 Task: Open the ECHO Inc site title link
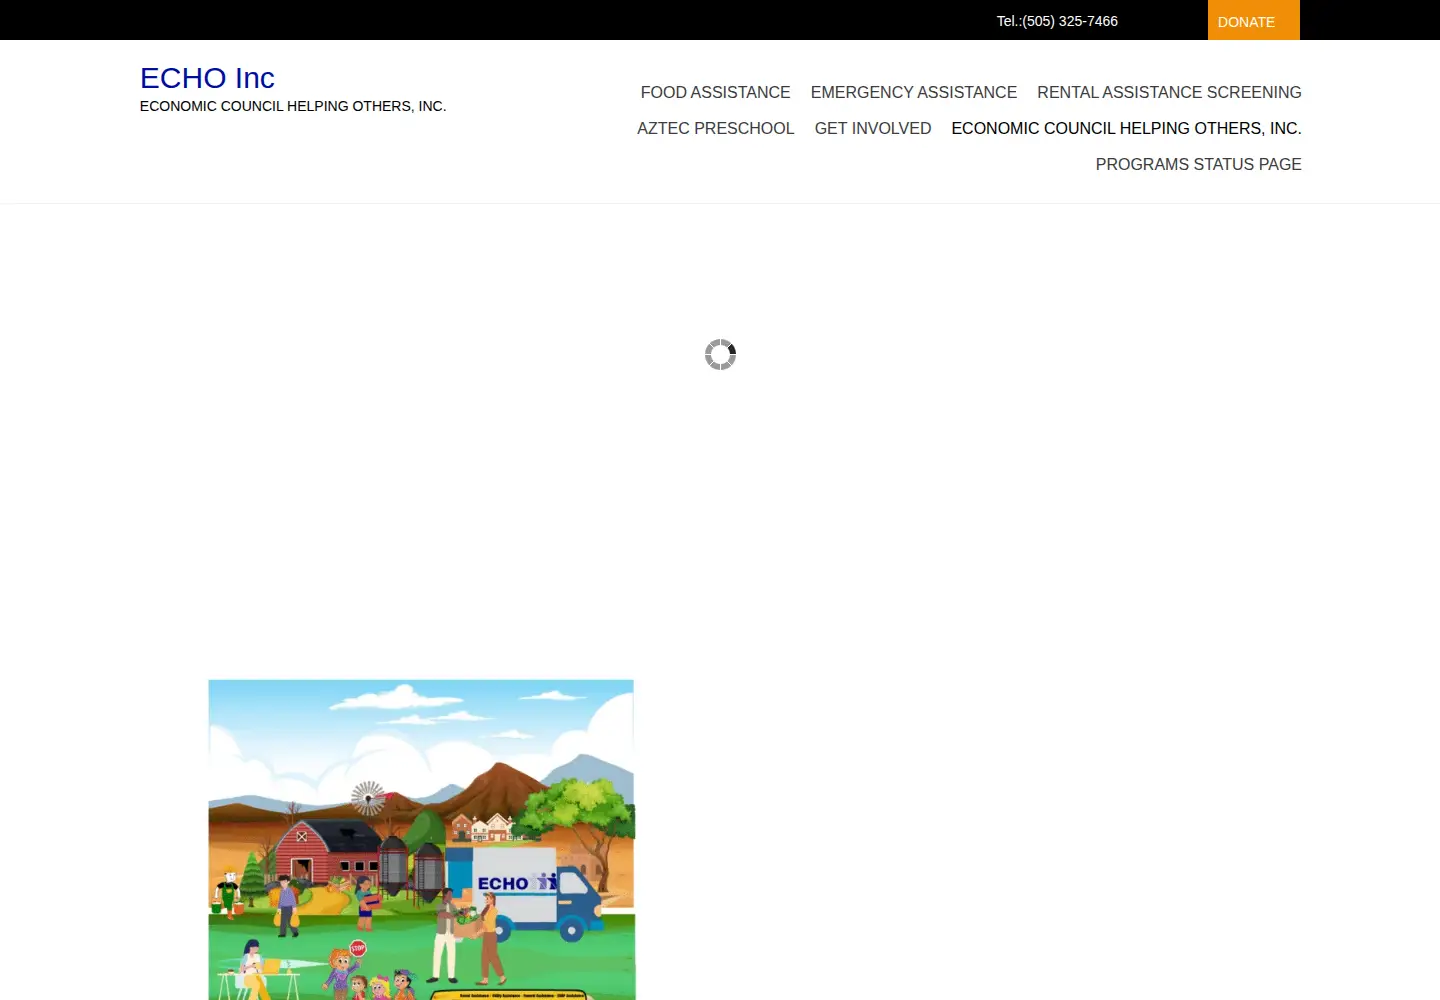(x=207, y=78)
